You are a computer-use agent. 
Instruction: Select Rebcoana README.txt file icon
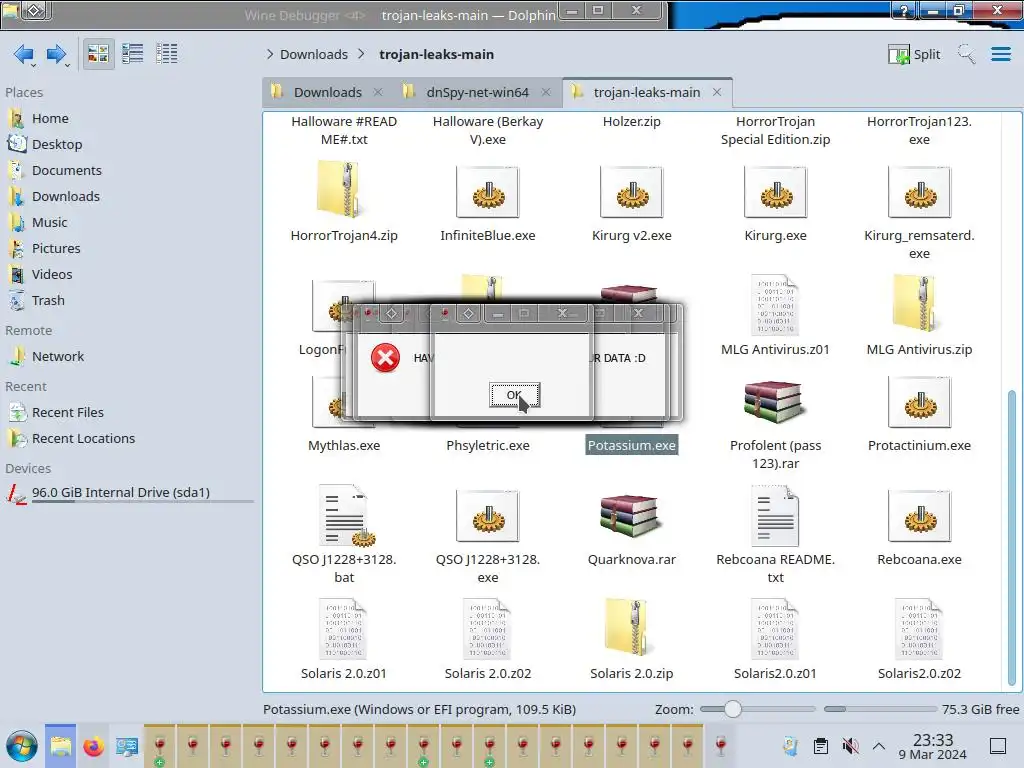click(775, 515)
